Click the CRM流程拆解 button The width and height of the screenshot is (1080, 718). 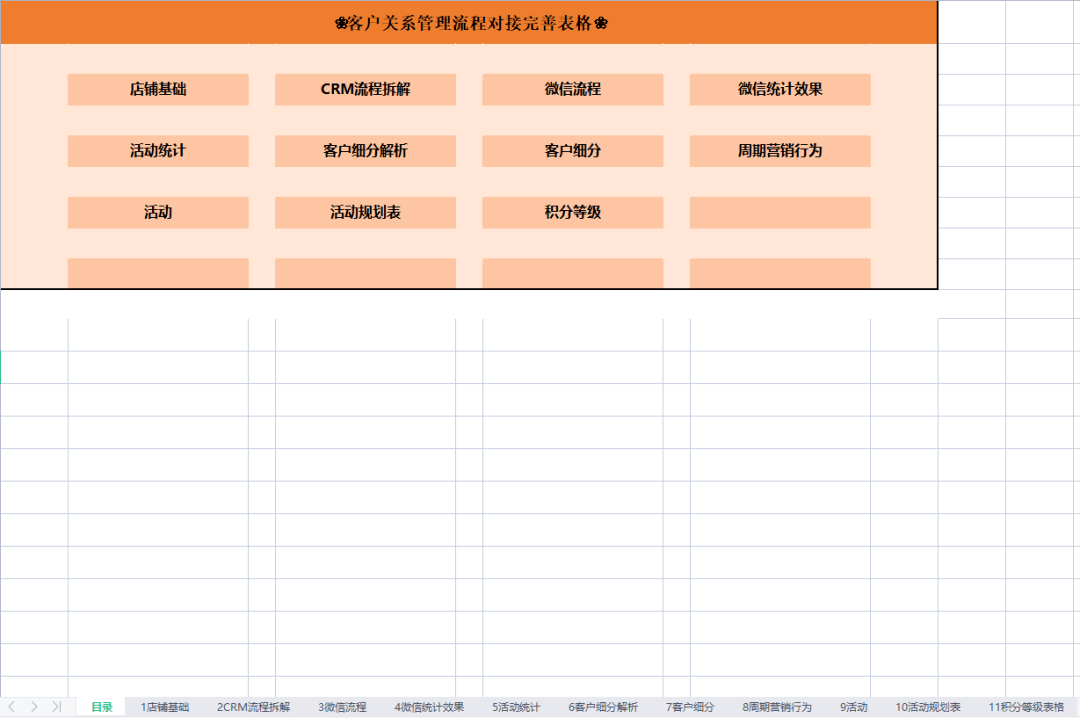click(365, 89)
